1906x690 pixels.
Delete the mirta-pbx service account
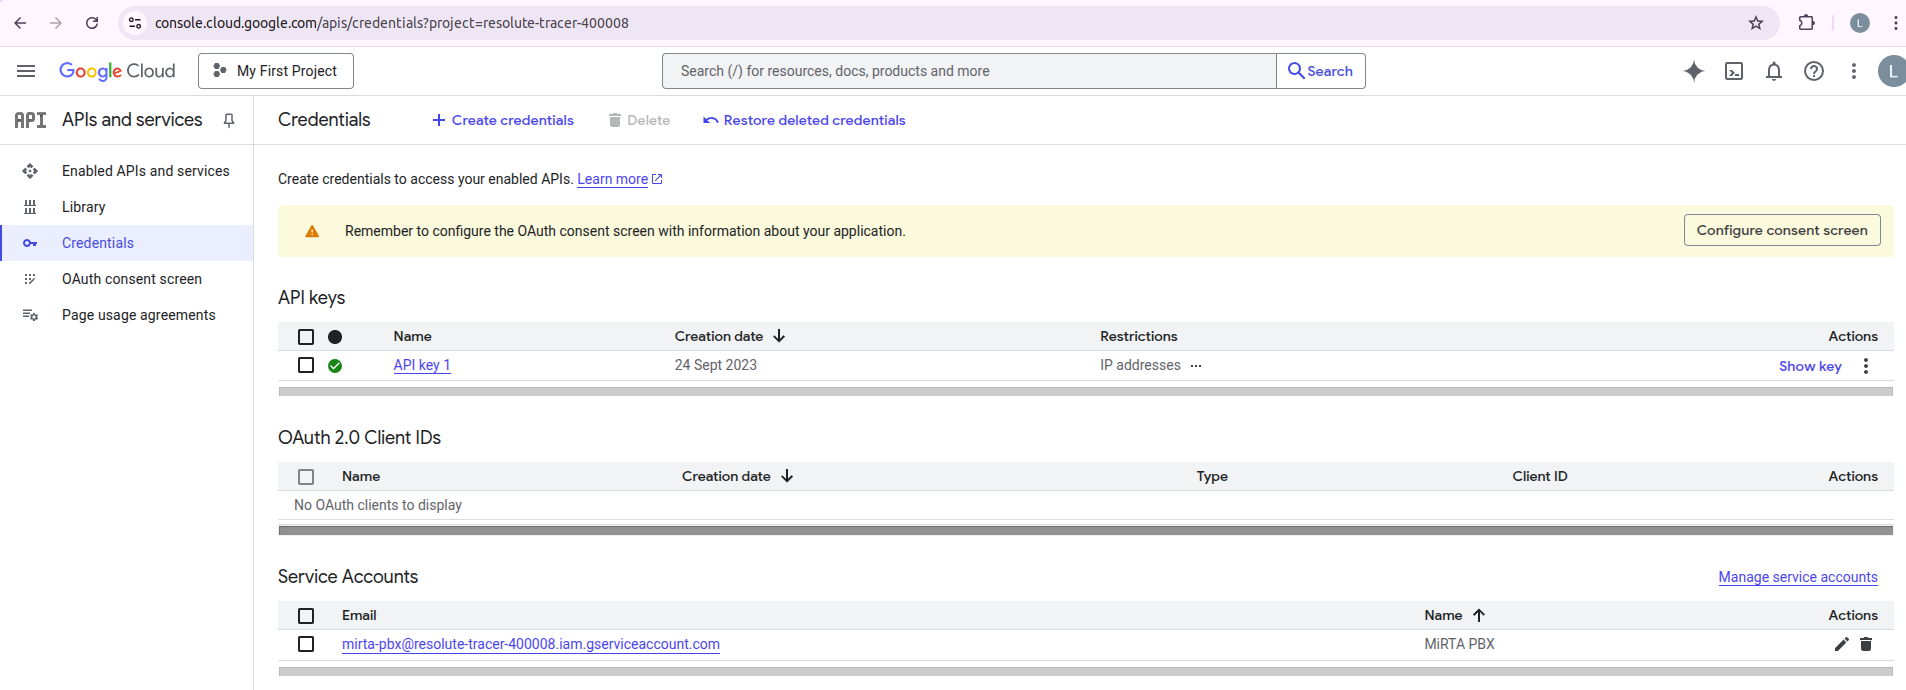(x=1865, y=644)
